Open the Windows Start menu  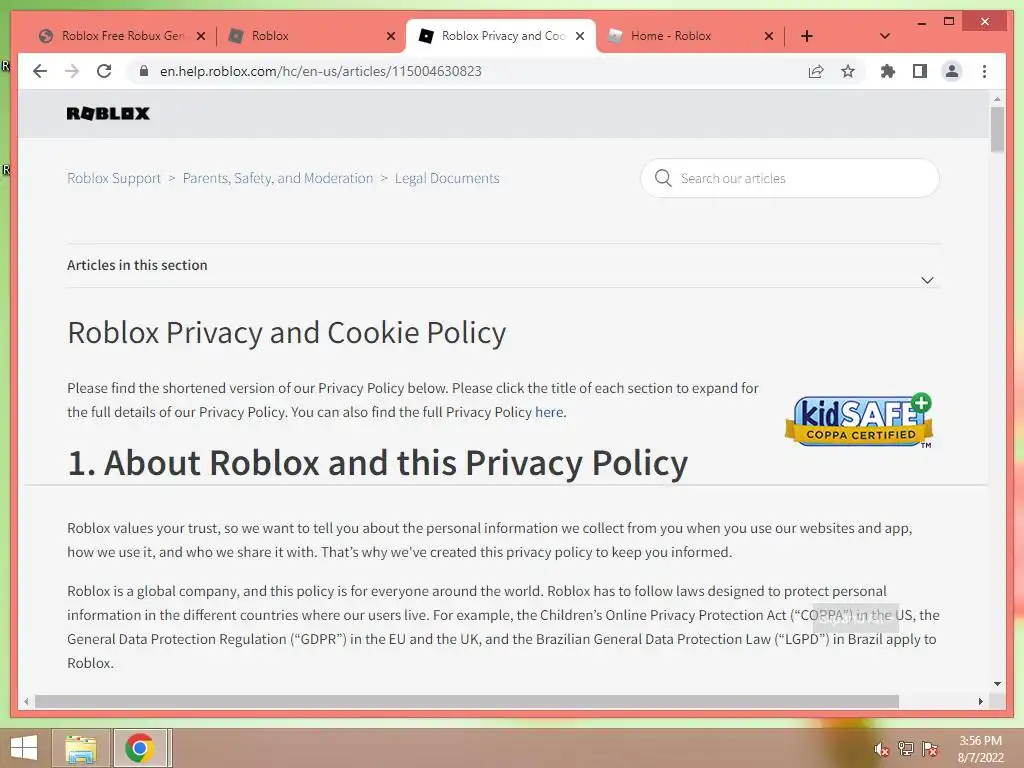point(24,748)
